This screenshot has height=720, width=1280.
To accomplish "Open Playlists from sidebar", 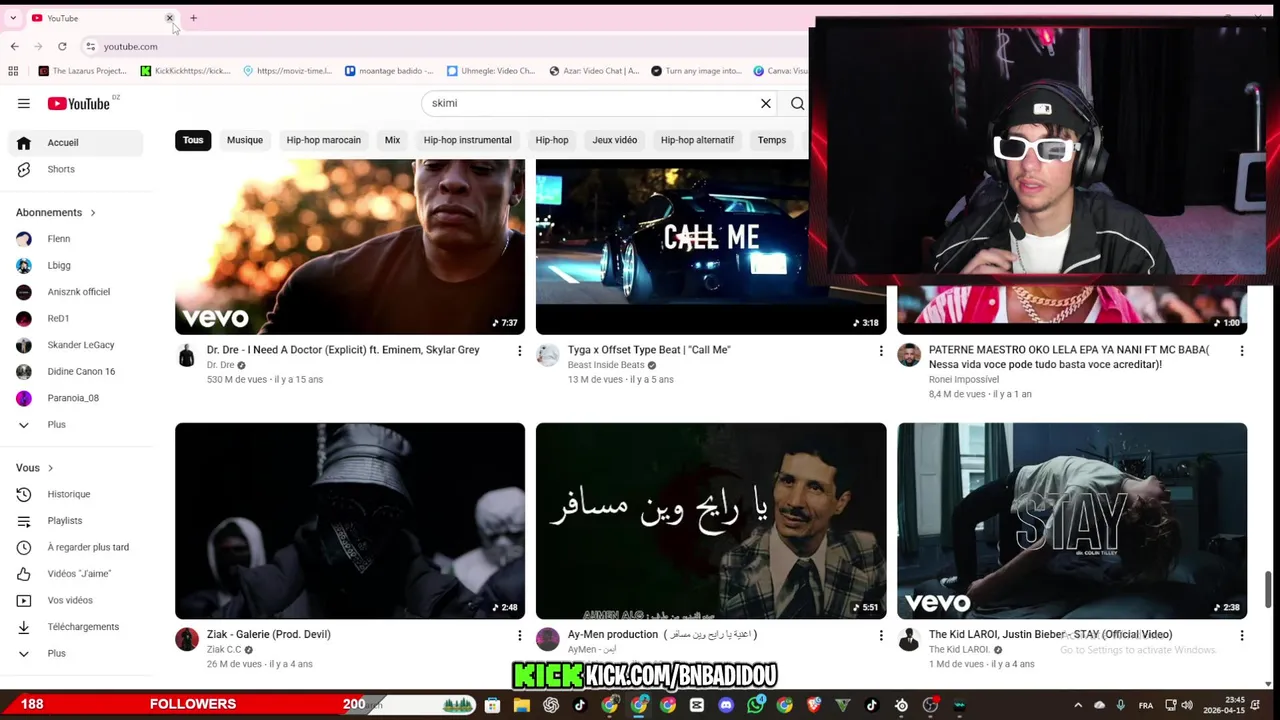I will 76,520.
